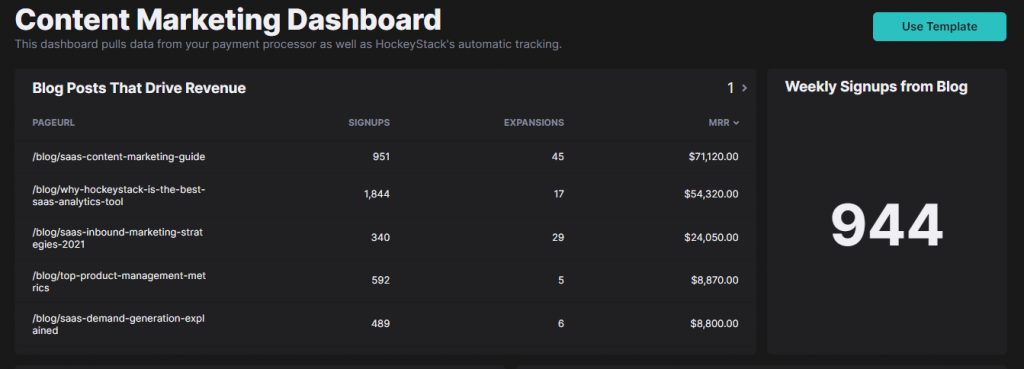Sort by MRR column dropdown arrow
Image resolution: width=1024 pixels, height=369 pixels.
[x=737, y=123]
